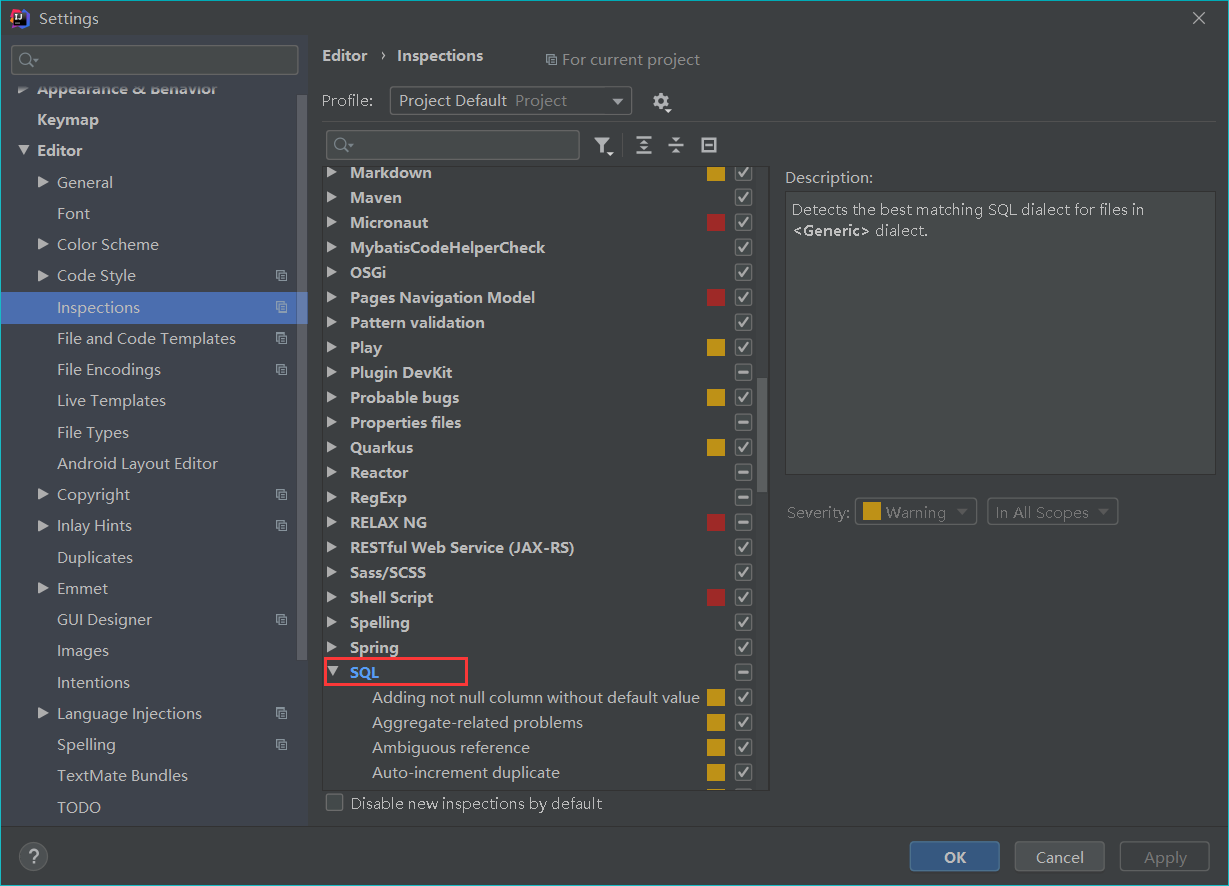Image resolution: width=1229 pixels, height=886 pixels.
Task: Click Play group yellow severity swatch
Action: tap(716, 348)
